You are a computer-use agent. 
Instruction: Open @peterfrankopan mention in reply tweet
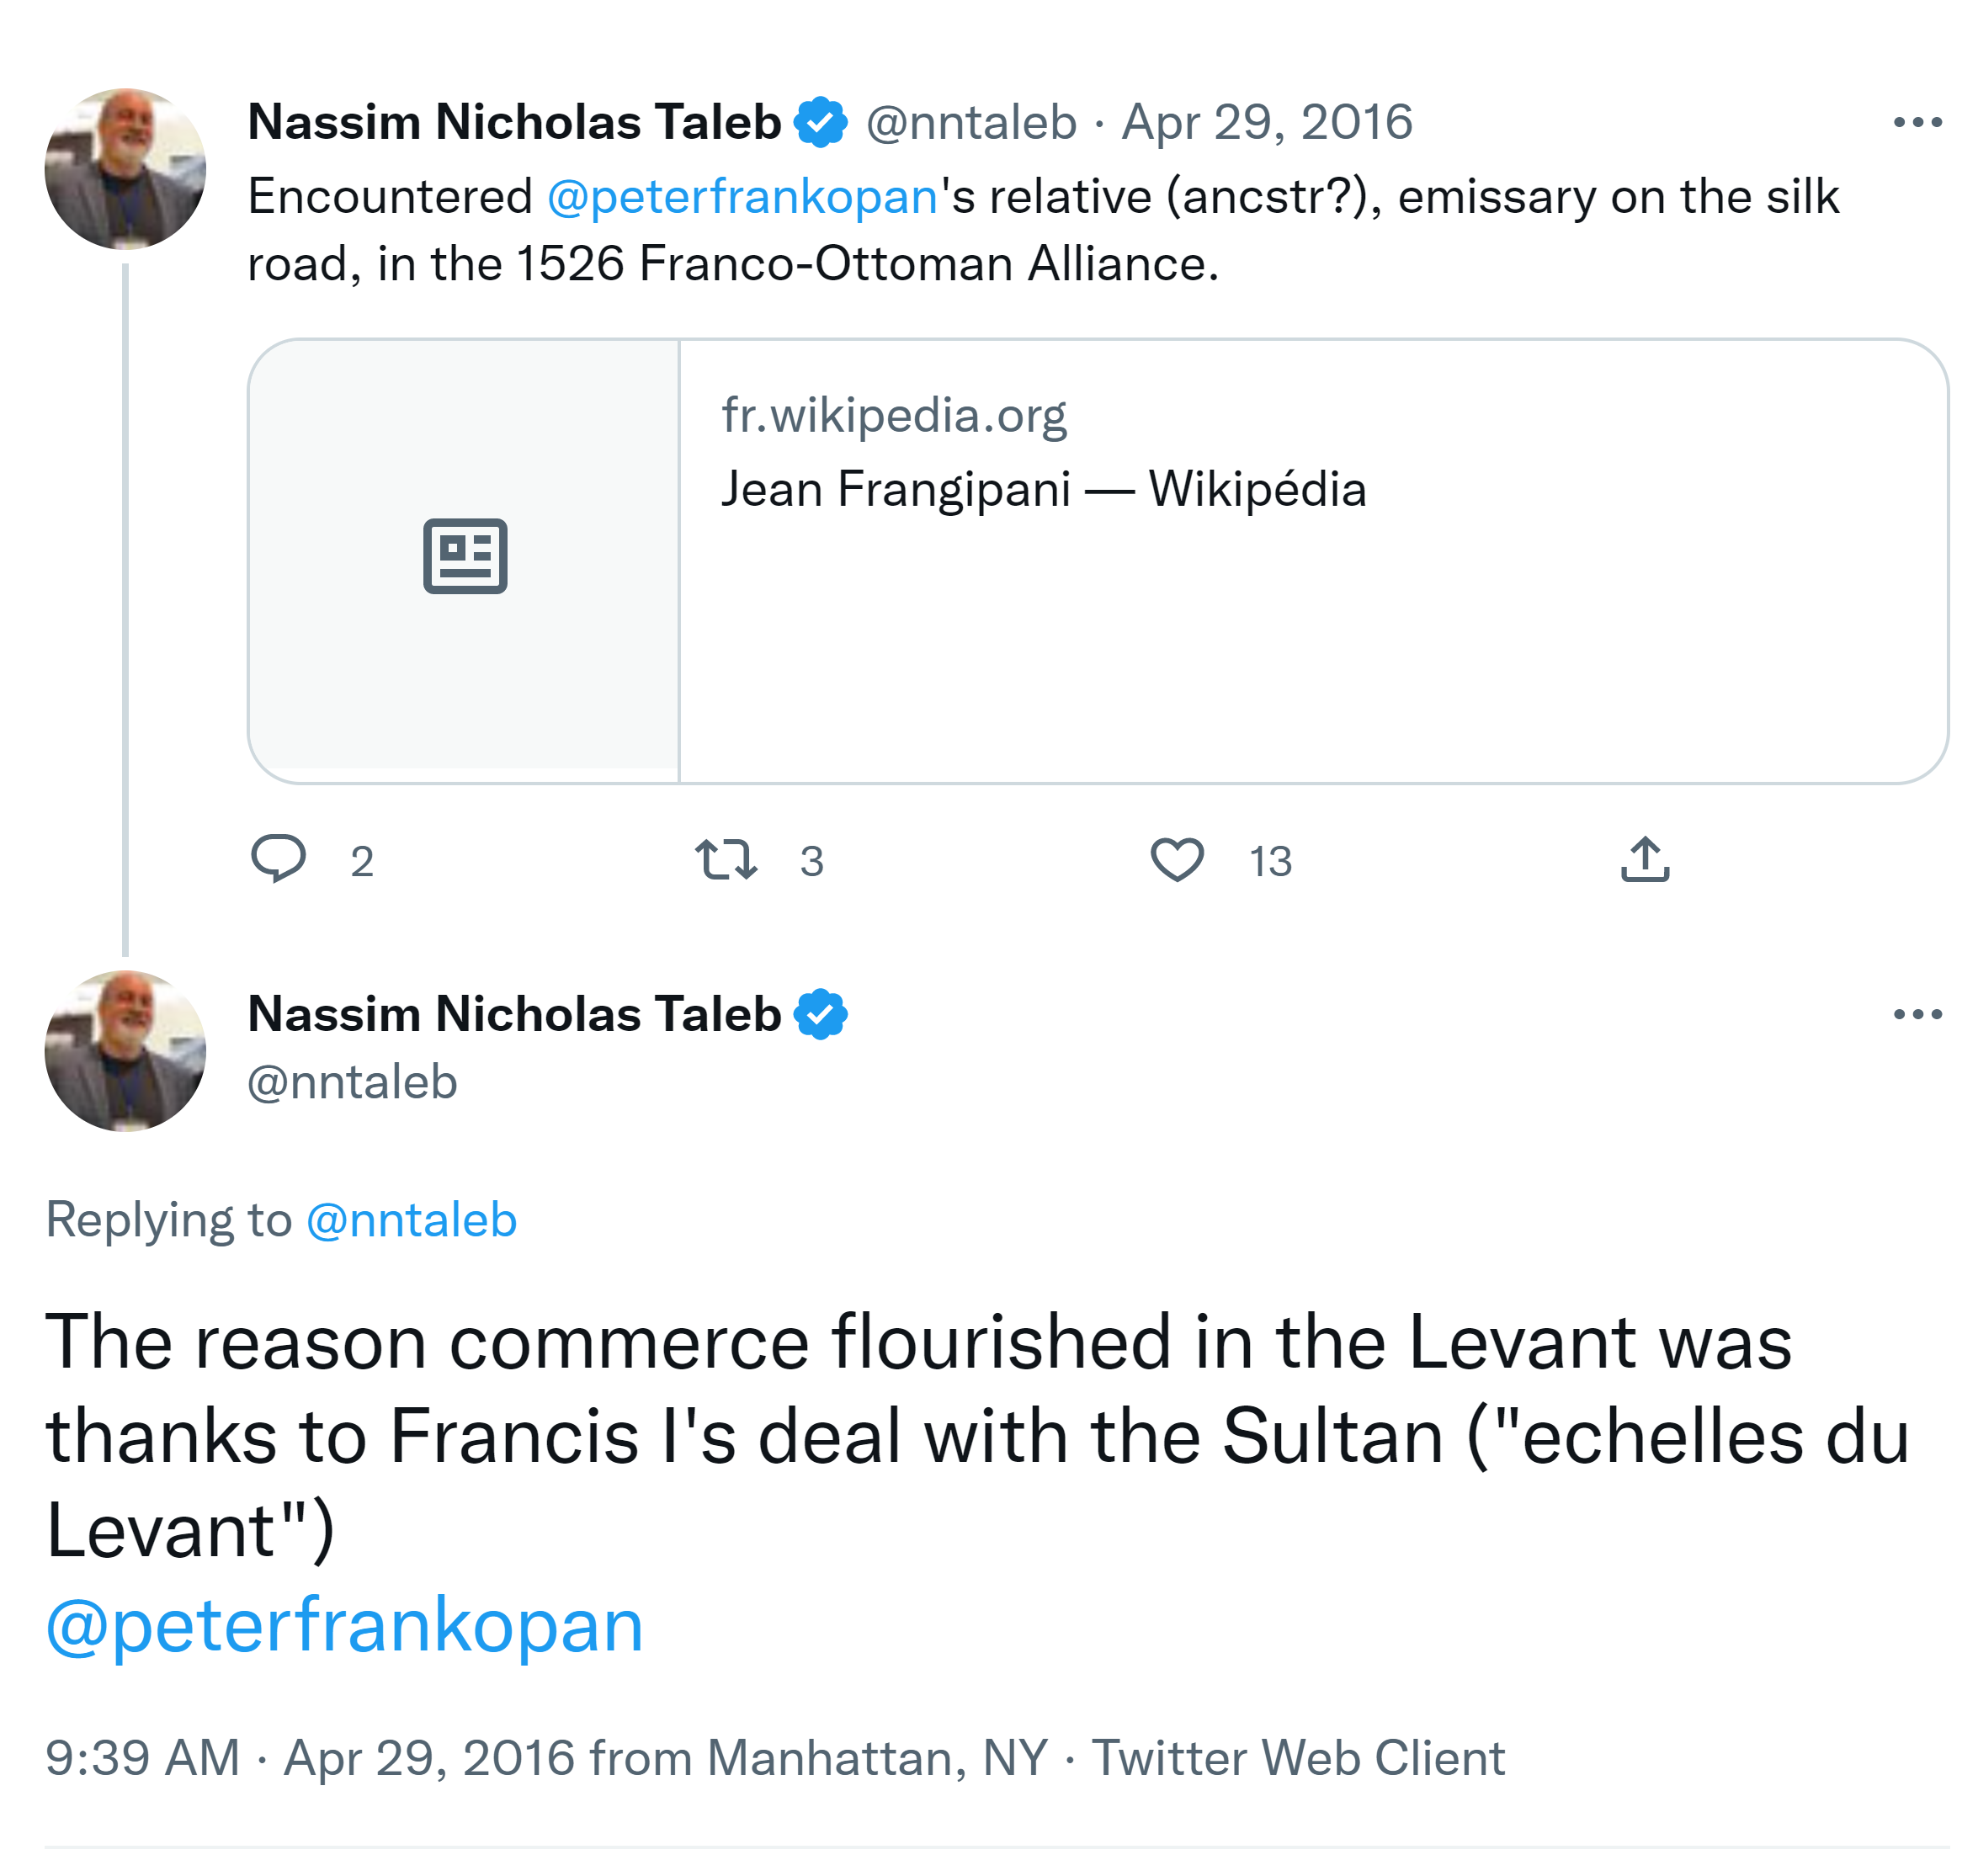[345, 1624]
